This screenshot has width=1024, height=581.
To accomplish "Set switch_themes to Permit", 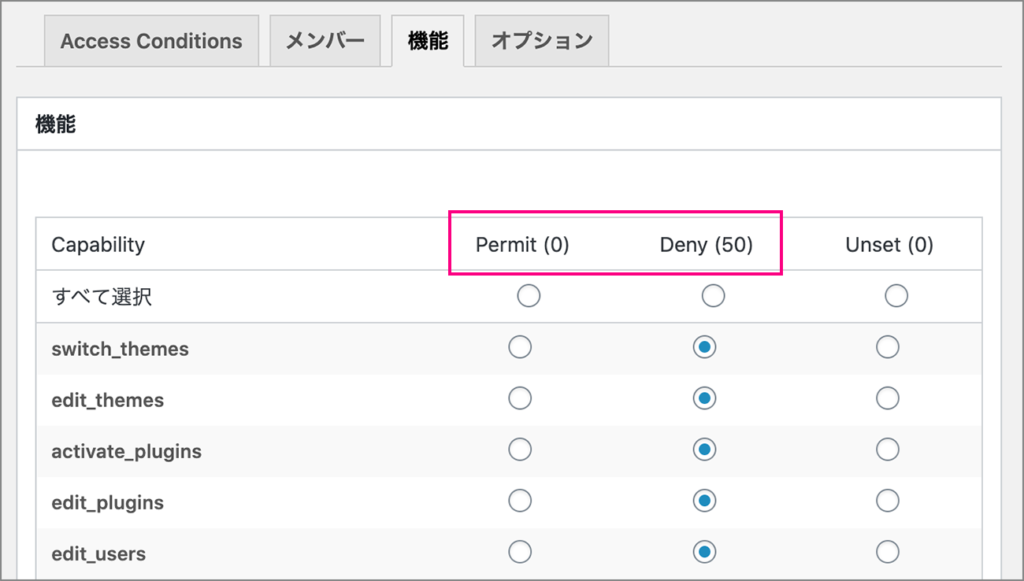I will (520, 347).
